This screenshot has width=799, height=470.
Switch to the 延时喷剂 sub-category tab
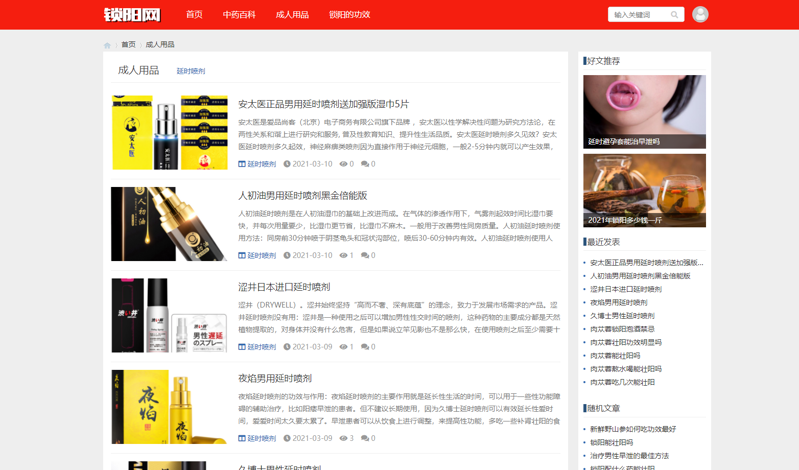[x=191, y=71]
